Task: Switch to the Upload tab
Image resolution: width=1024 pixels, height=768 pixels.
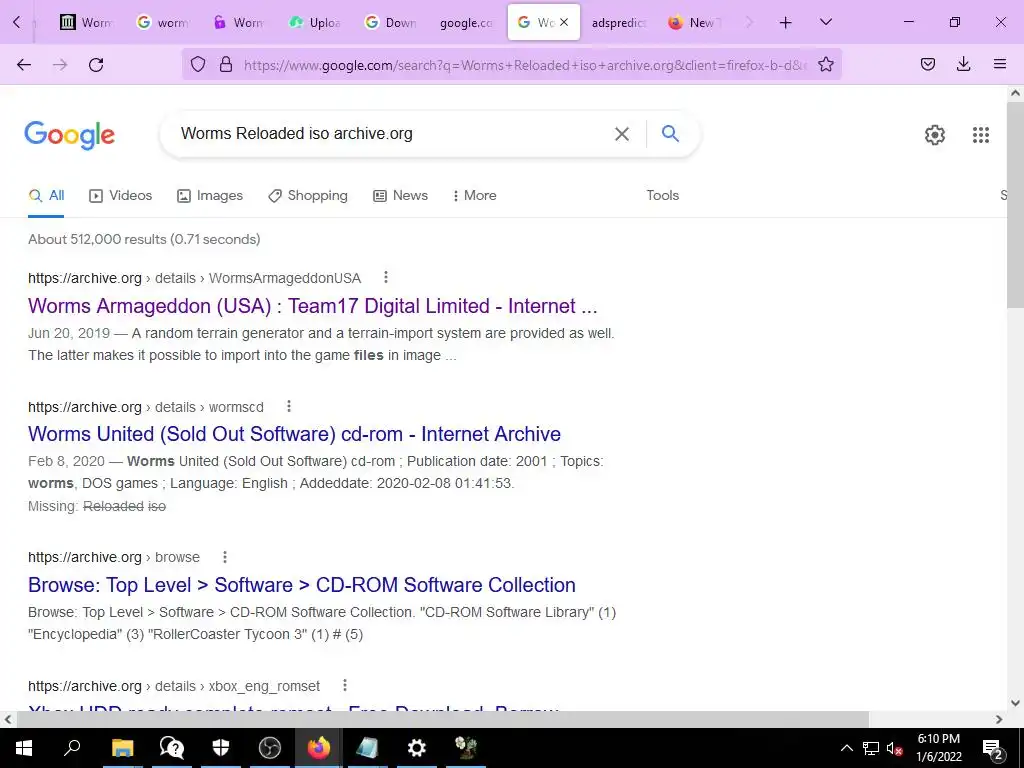Action: tap(315, 22)
